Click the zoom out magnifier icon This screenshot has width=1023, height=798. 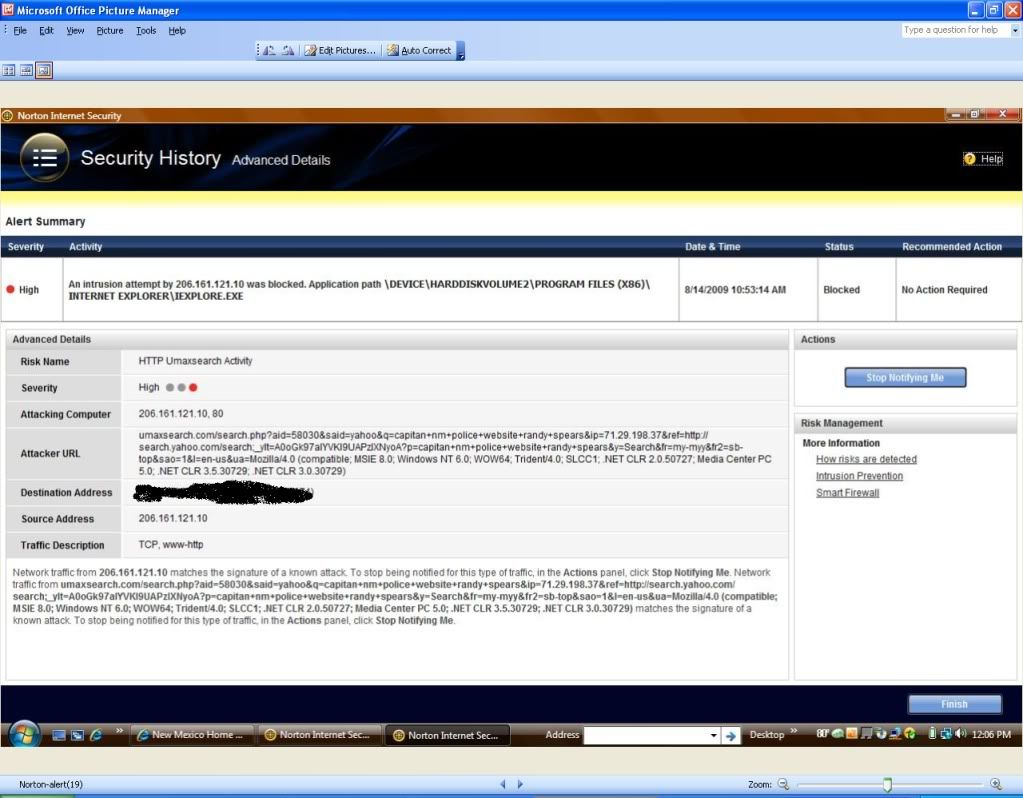click(784, 784)
